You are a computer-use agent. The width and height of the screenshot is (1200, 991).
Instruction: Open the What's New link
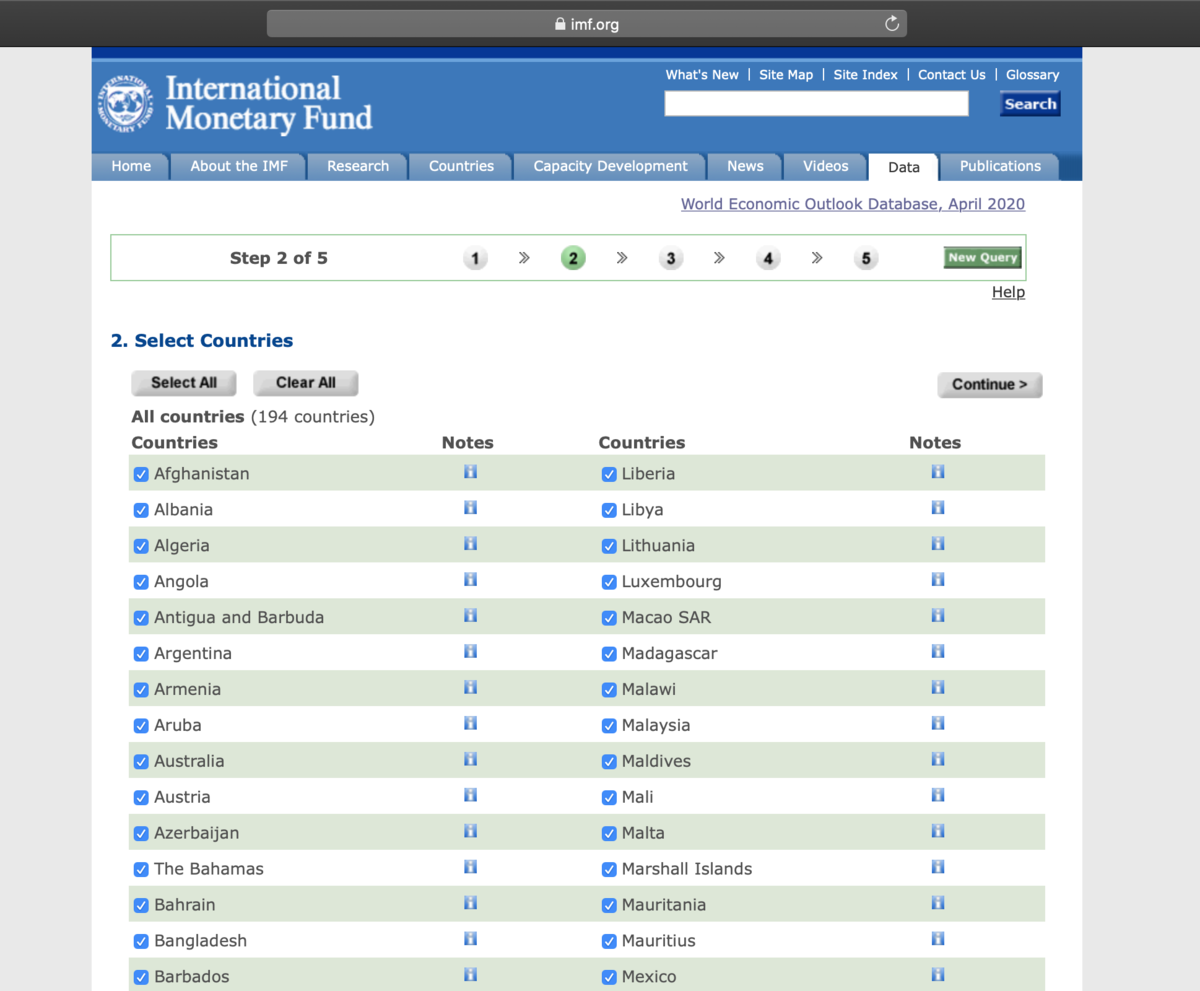(702, 75)
